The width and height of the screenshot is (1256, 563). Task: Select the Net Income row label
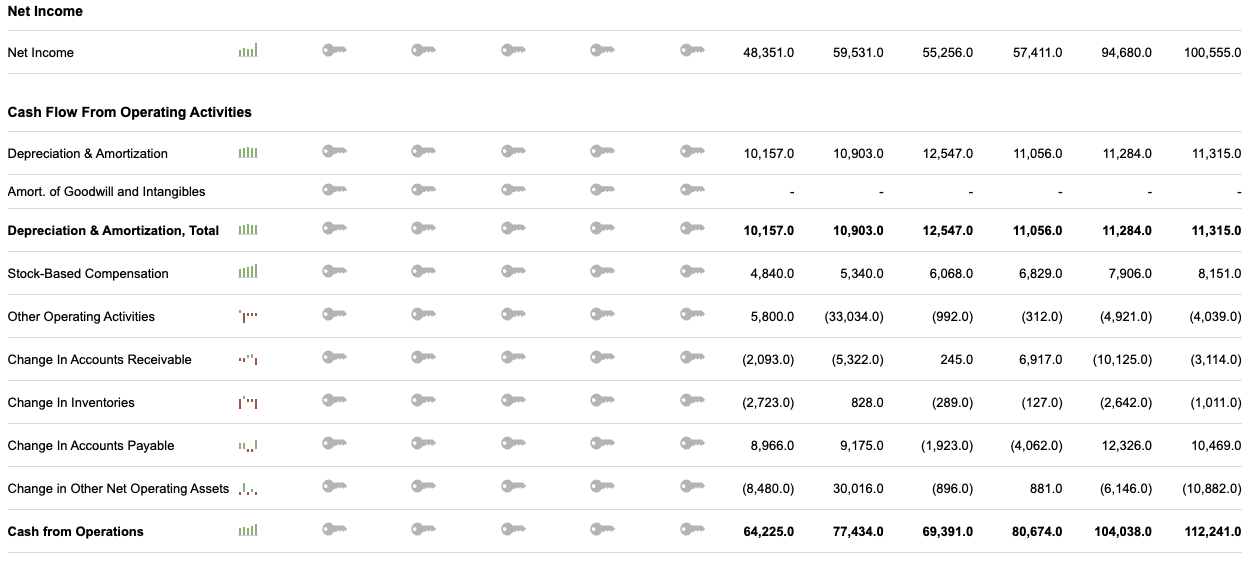pyautogui.click(x=41, y=52)
